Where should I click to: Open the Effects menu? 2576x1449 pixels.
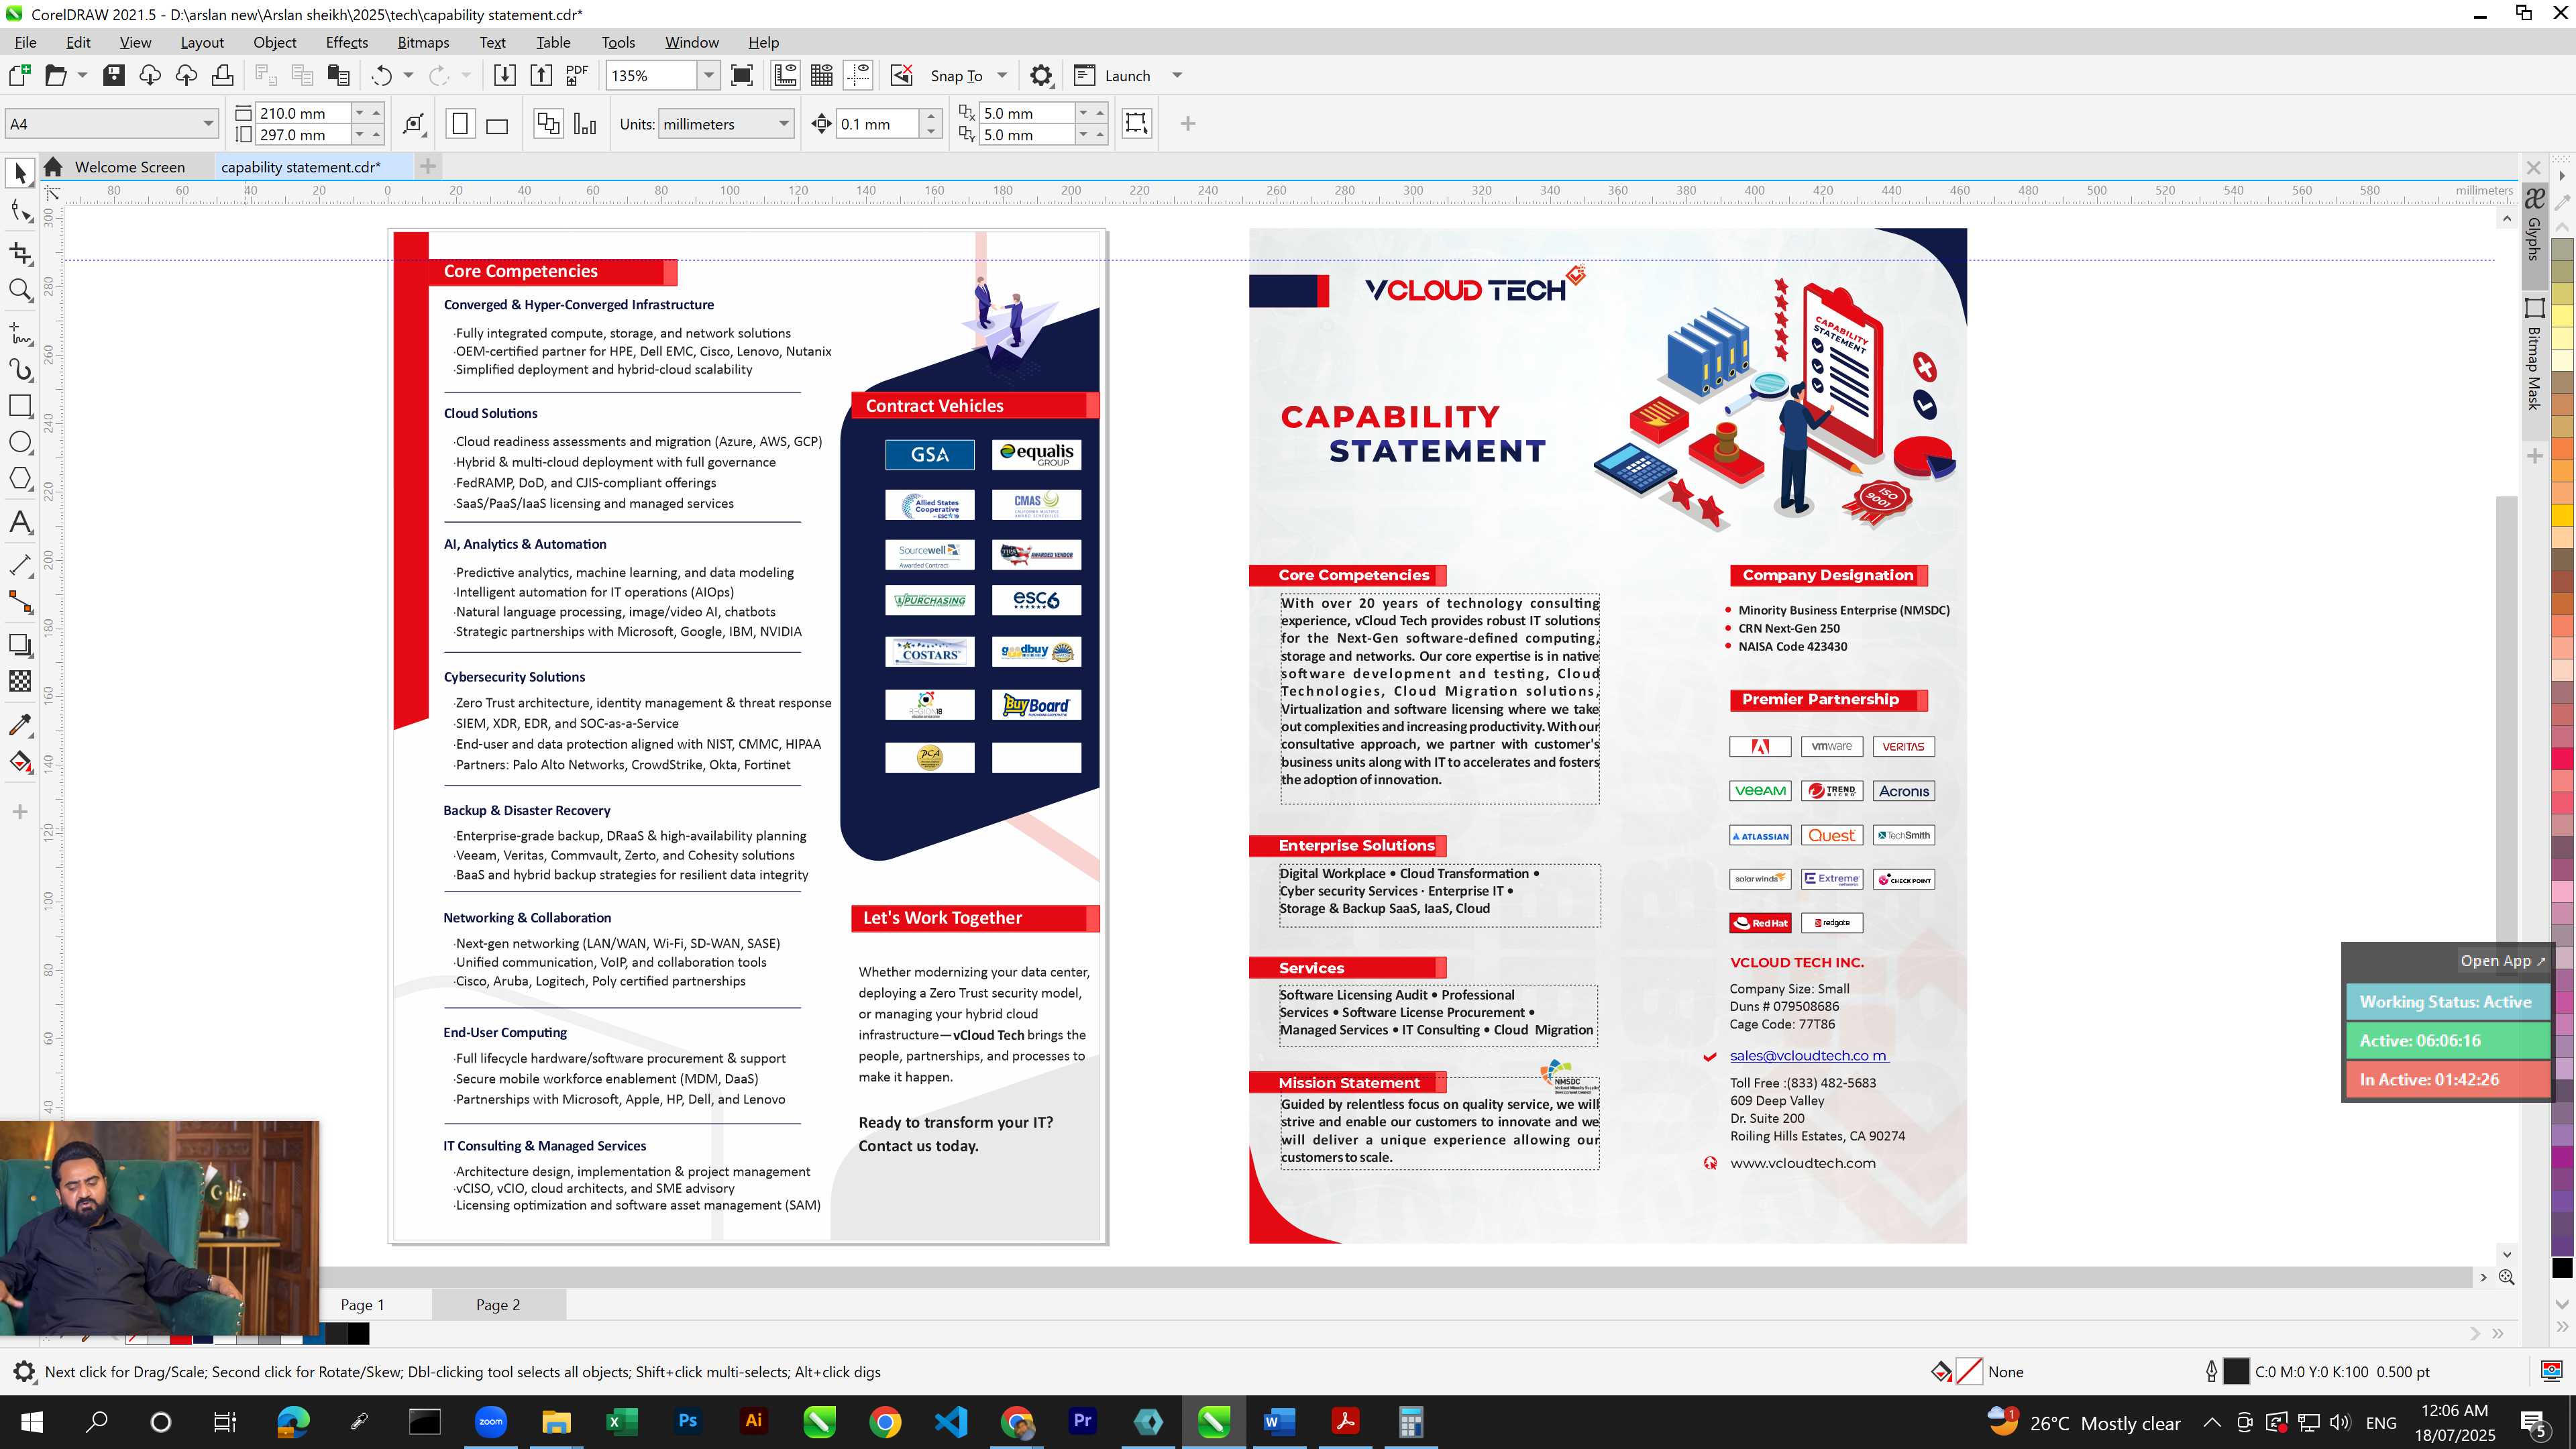346,42
